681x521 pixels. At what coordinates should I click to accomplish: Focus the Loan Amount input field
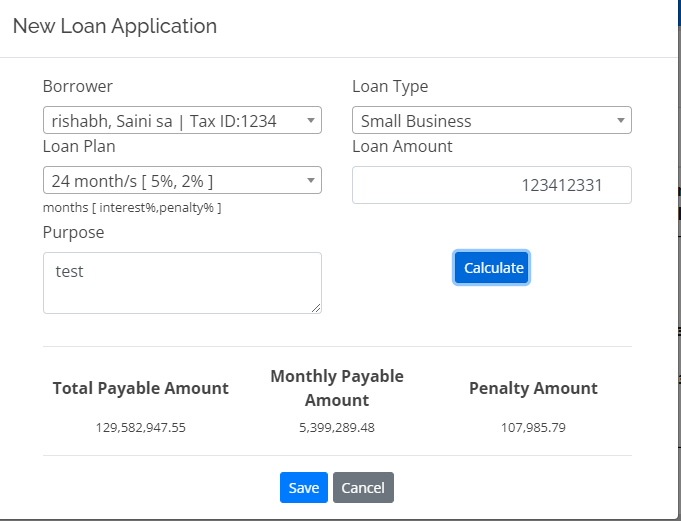click(492, 185)
